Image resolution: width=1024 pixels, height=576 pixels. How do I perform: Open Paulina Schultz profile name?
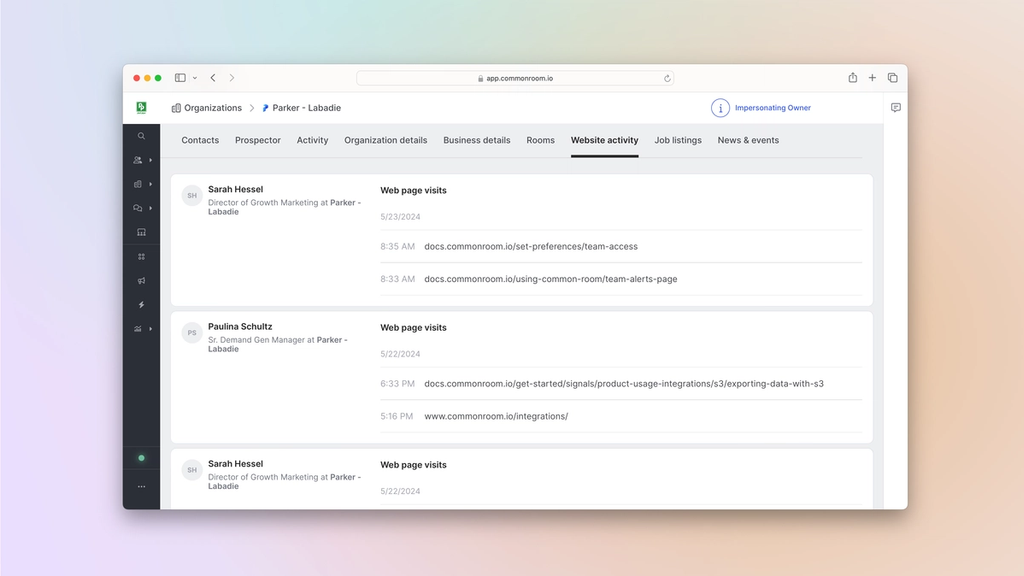click(240, 327)
